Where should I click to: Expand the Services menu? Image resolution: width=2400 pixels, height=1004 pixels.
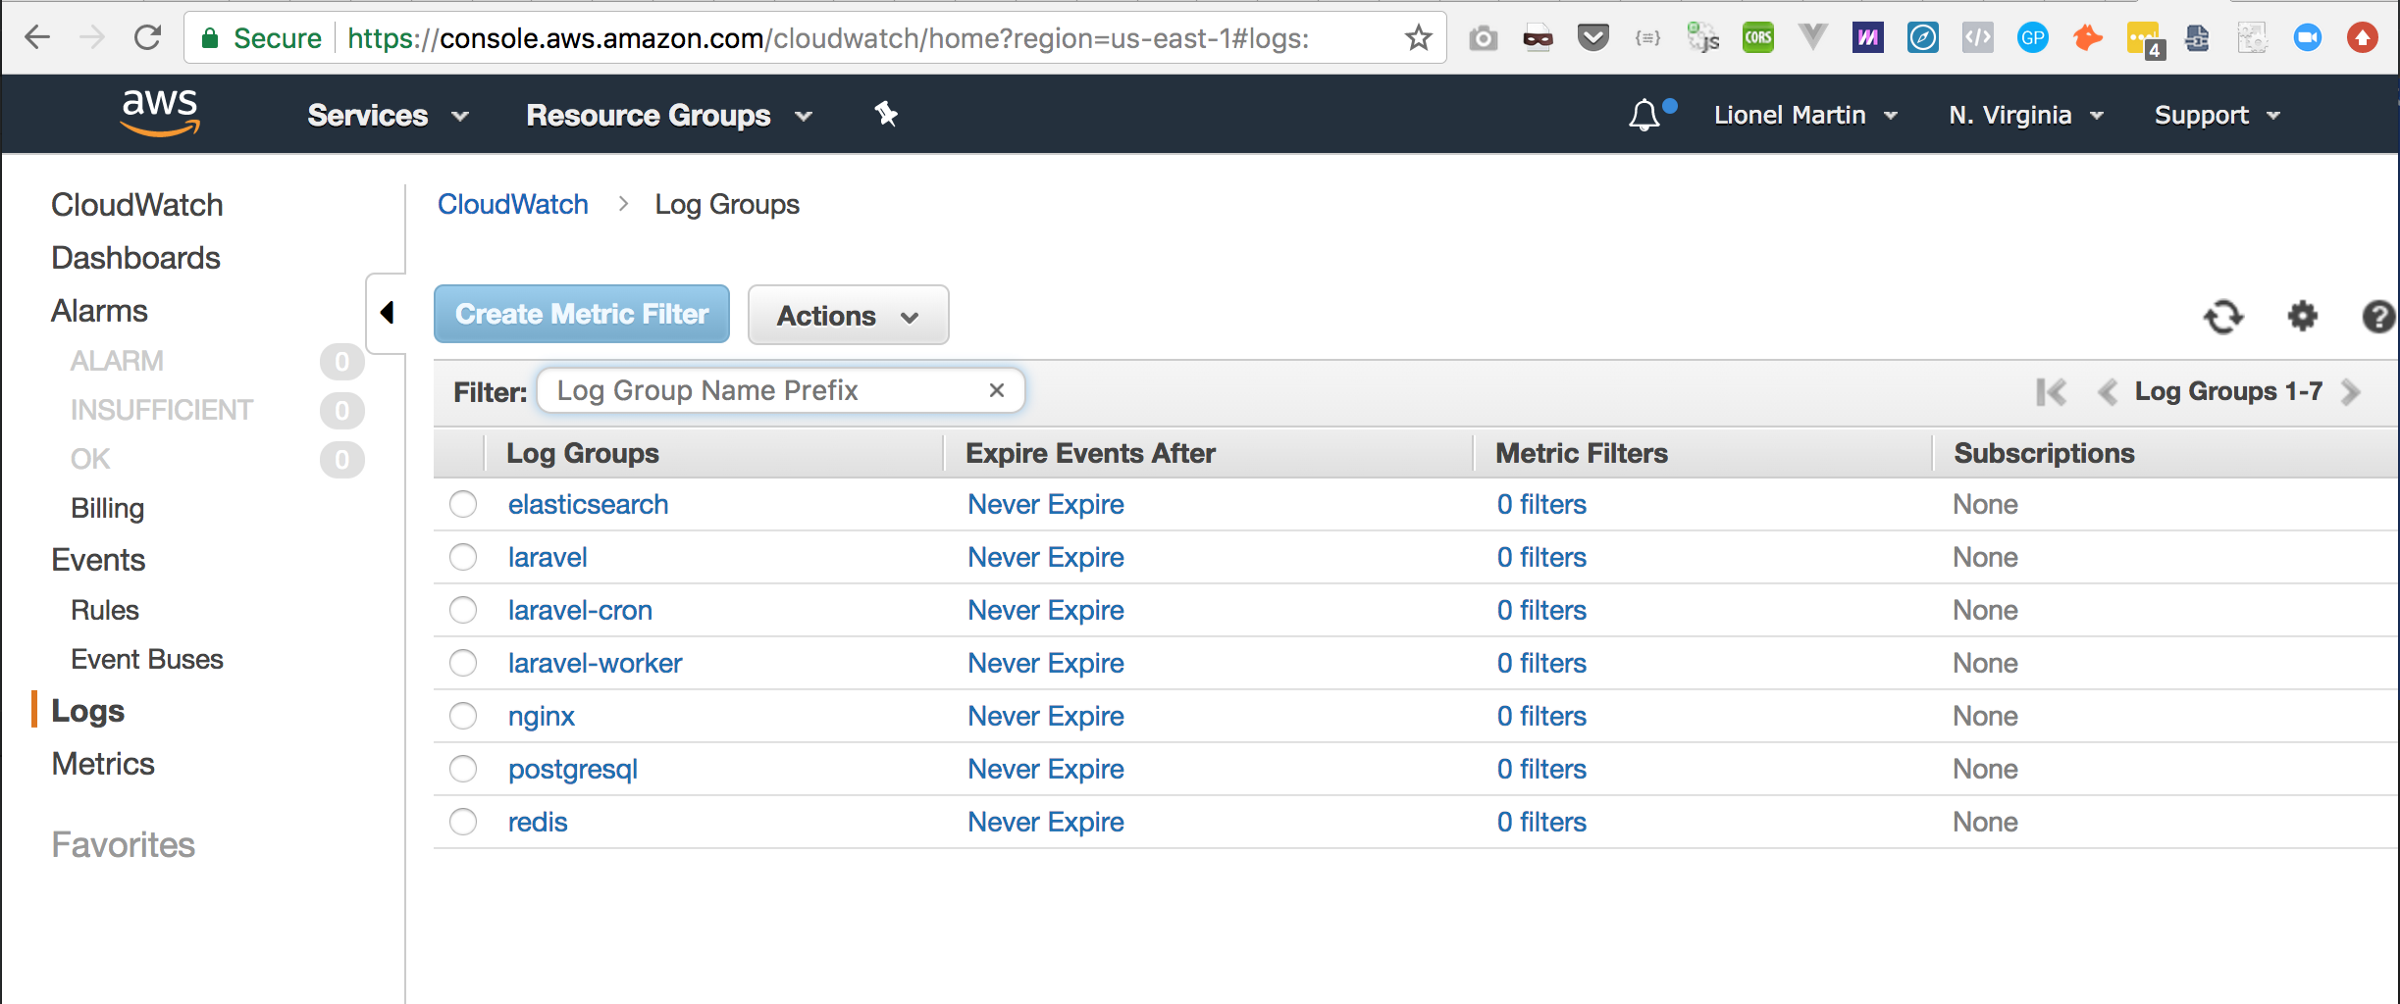tap(387, 116)
